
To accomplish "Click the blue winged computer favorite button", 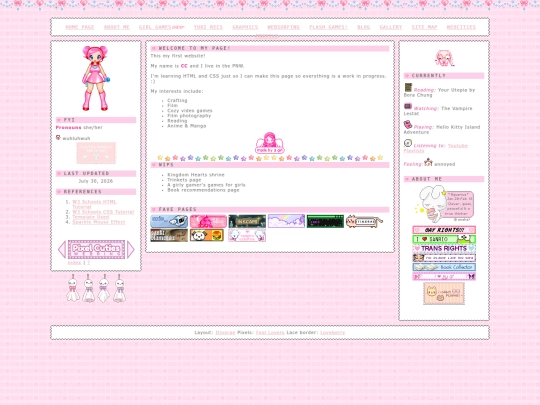I will [x=169, y=221].
